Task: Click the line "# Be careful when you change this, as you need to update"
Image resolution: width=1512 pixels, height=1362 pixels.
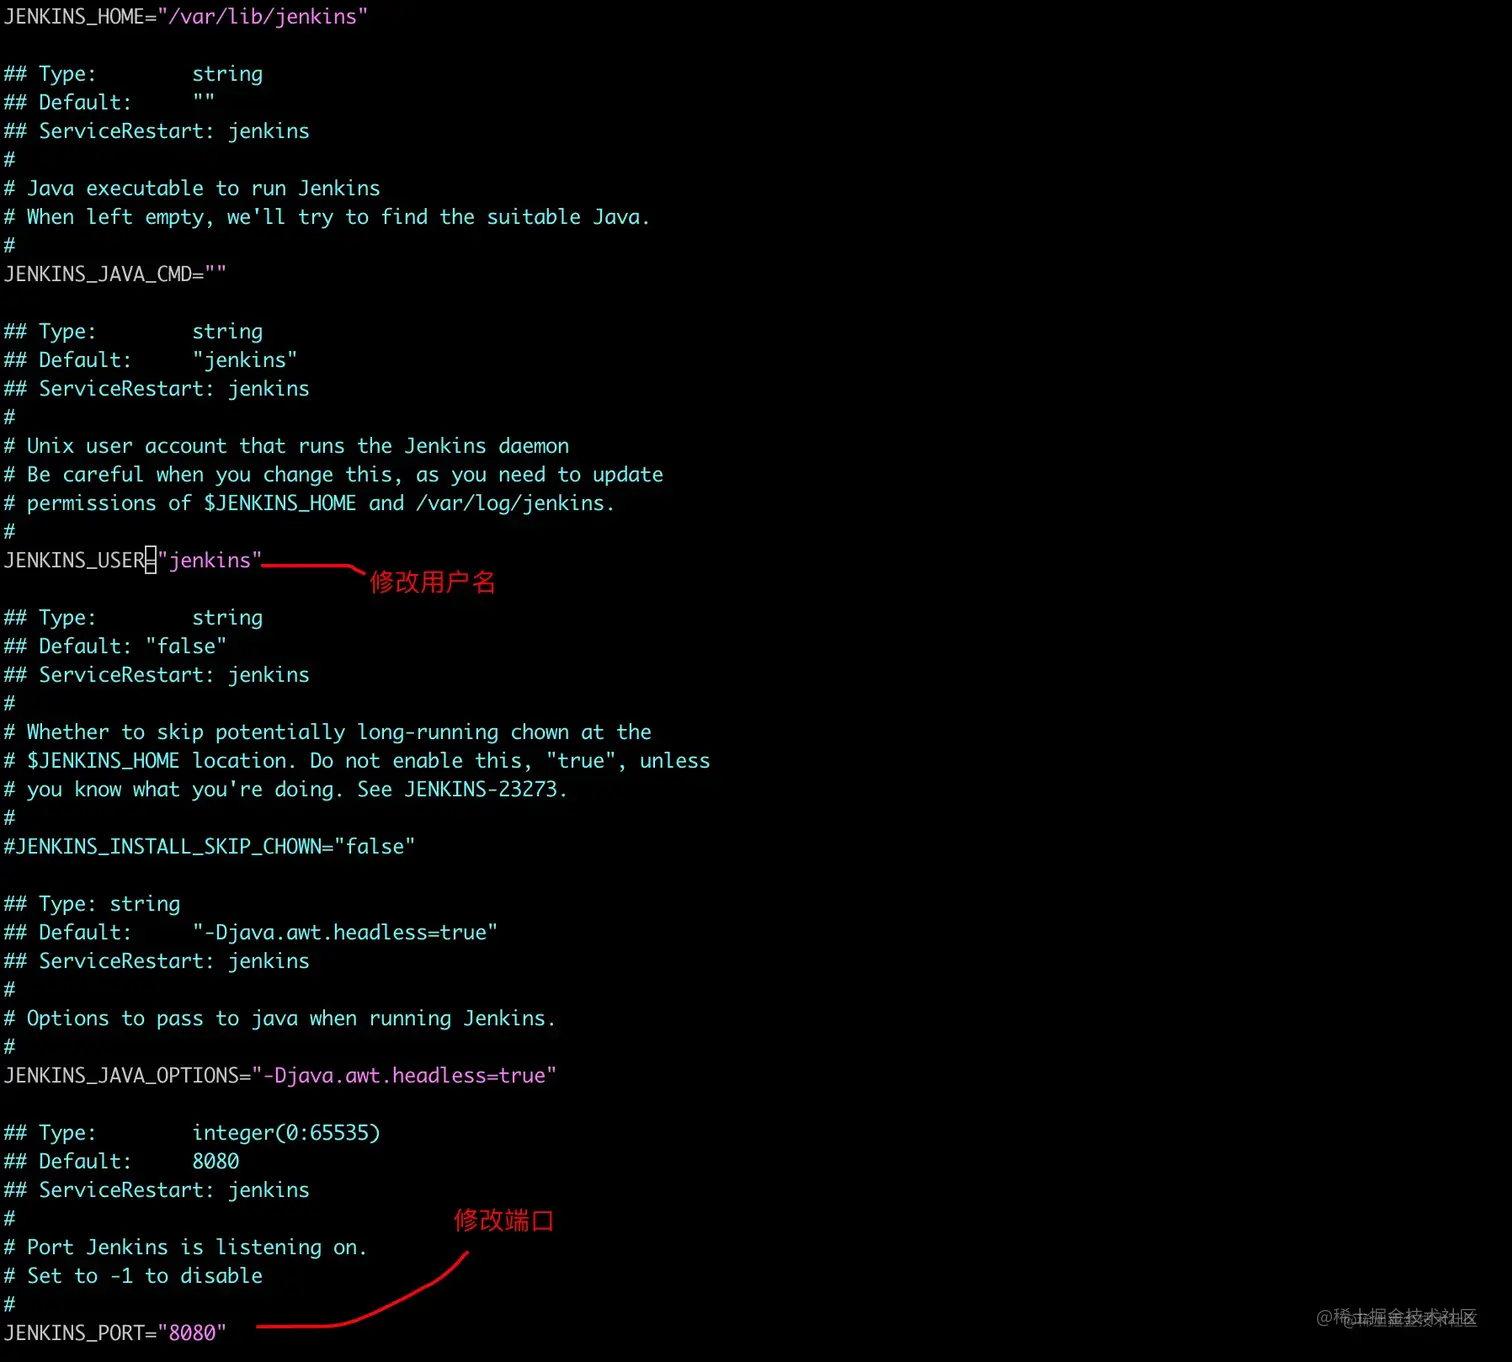Action: pos(333,474)
